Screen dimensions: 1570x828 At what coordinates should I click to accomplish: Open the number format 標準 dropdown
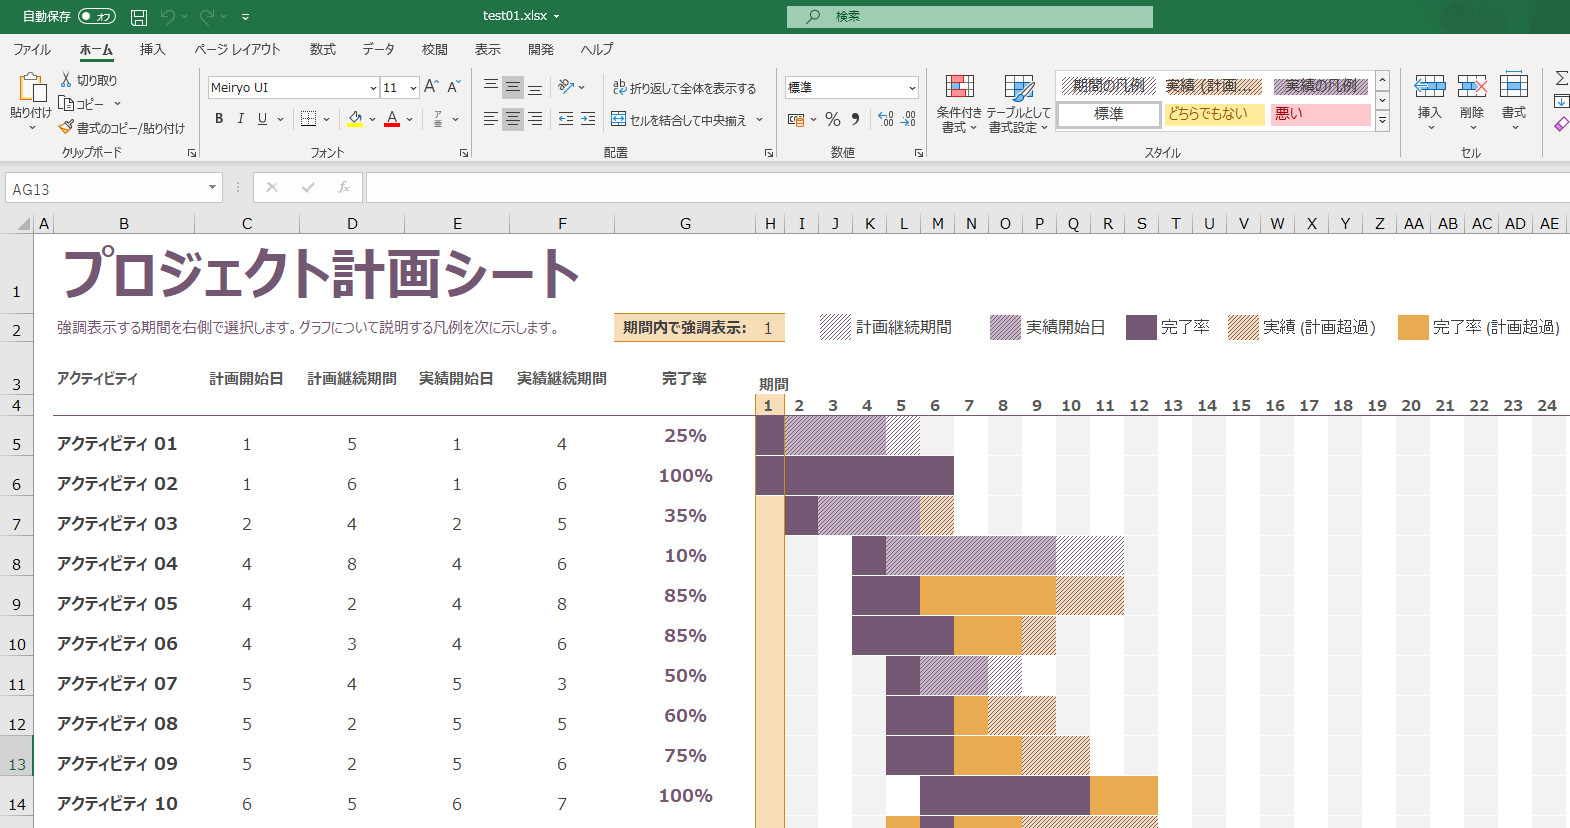(x=912, y=88)
